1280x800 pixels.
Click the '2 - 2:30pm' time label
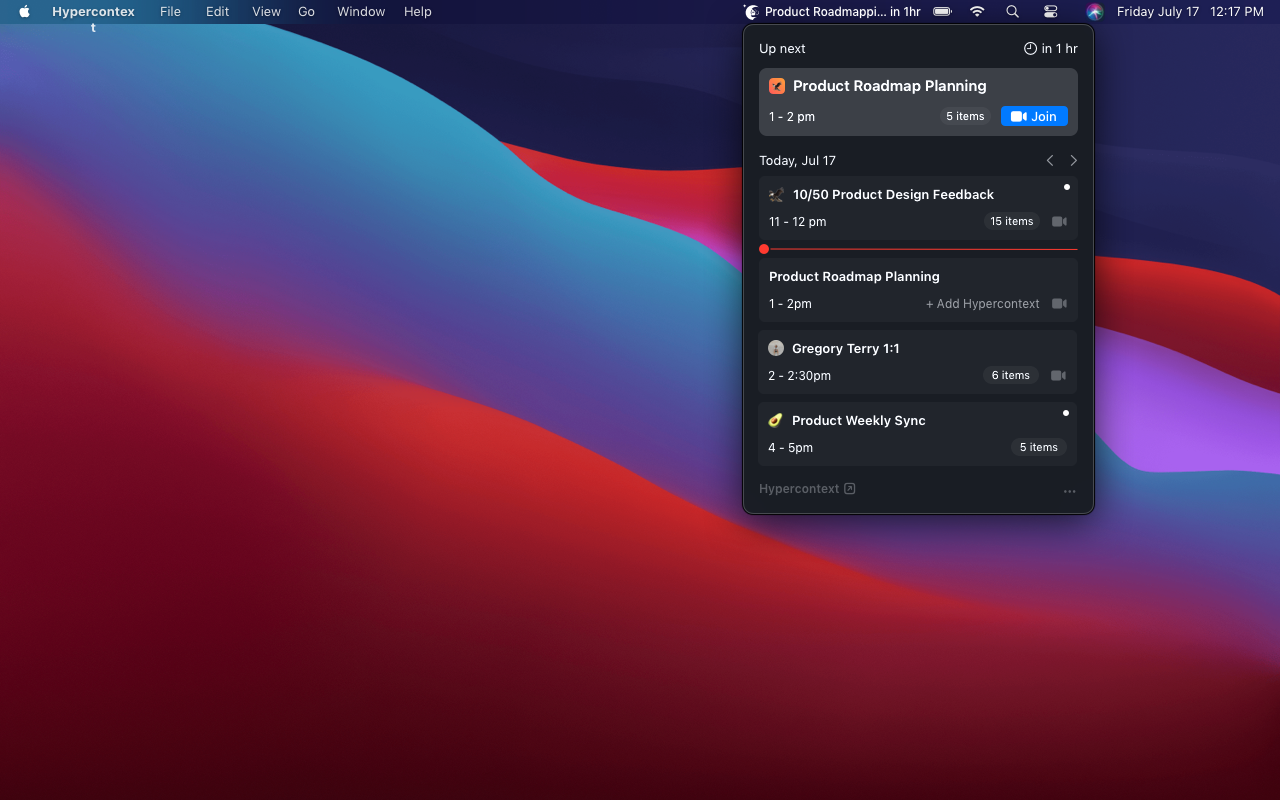[799, 375]
